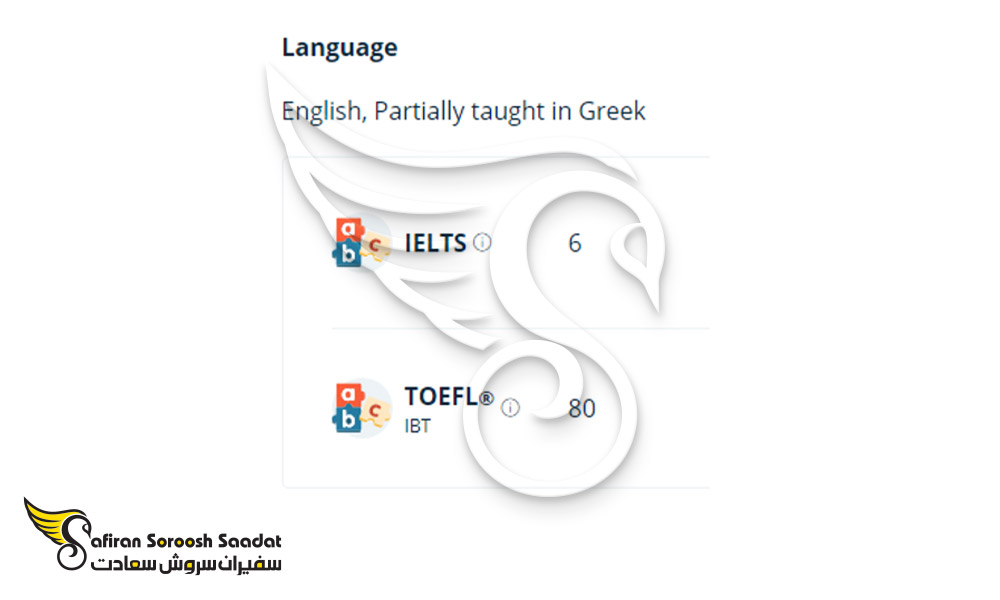Click the Language heading
This screenshot has height=600, width=1000.
[x=340, y=48]
